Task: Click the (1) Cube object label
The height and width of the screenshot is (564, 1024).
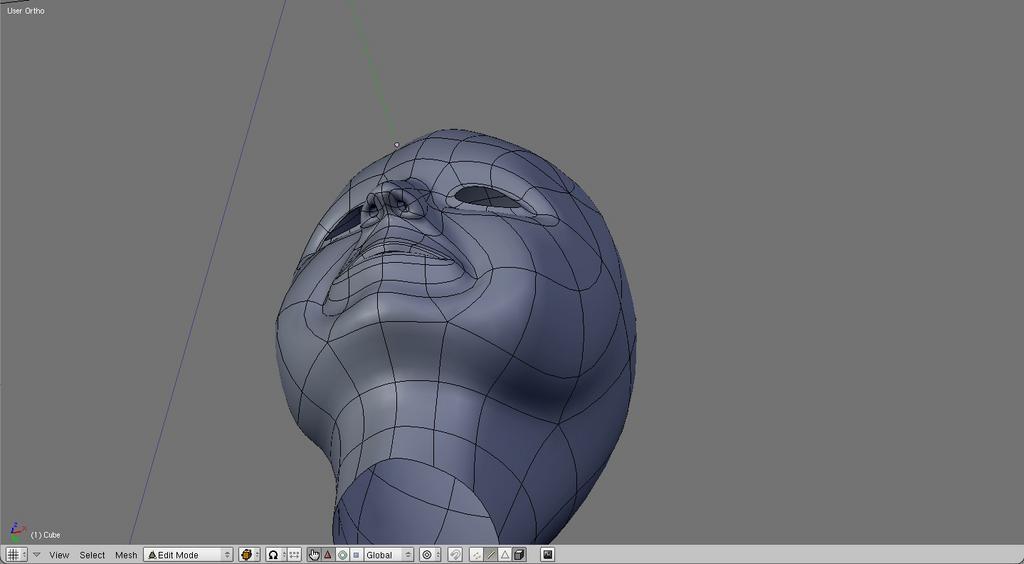Action: point(46,535)
